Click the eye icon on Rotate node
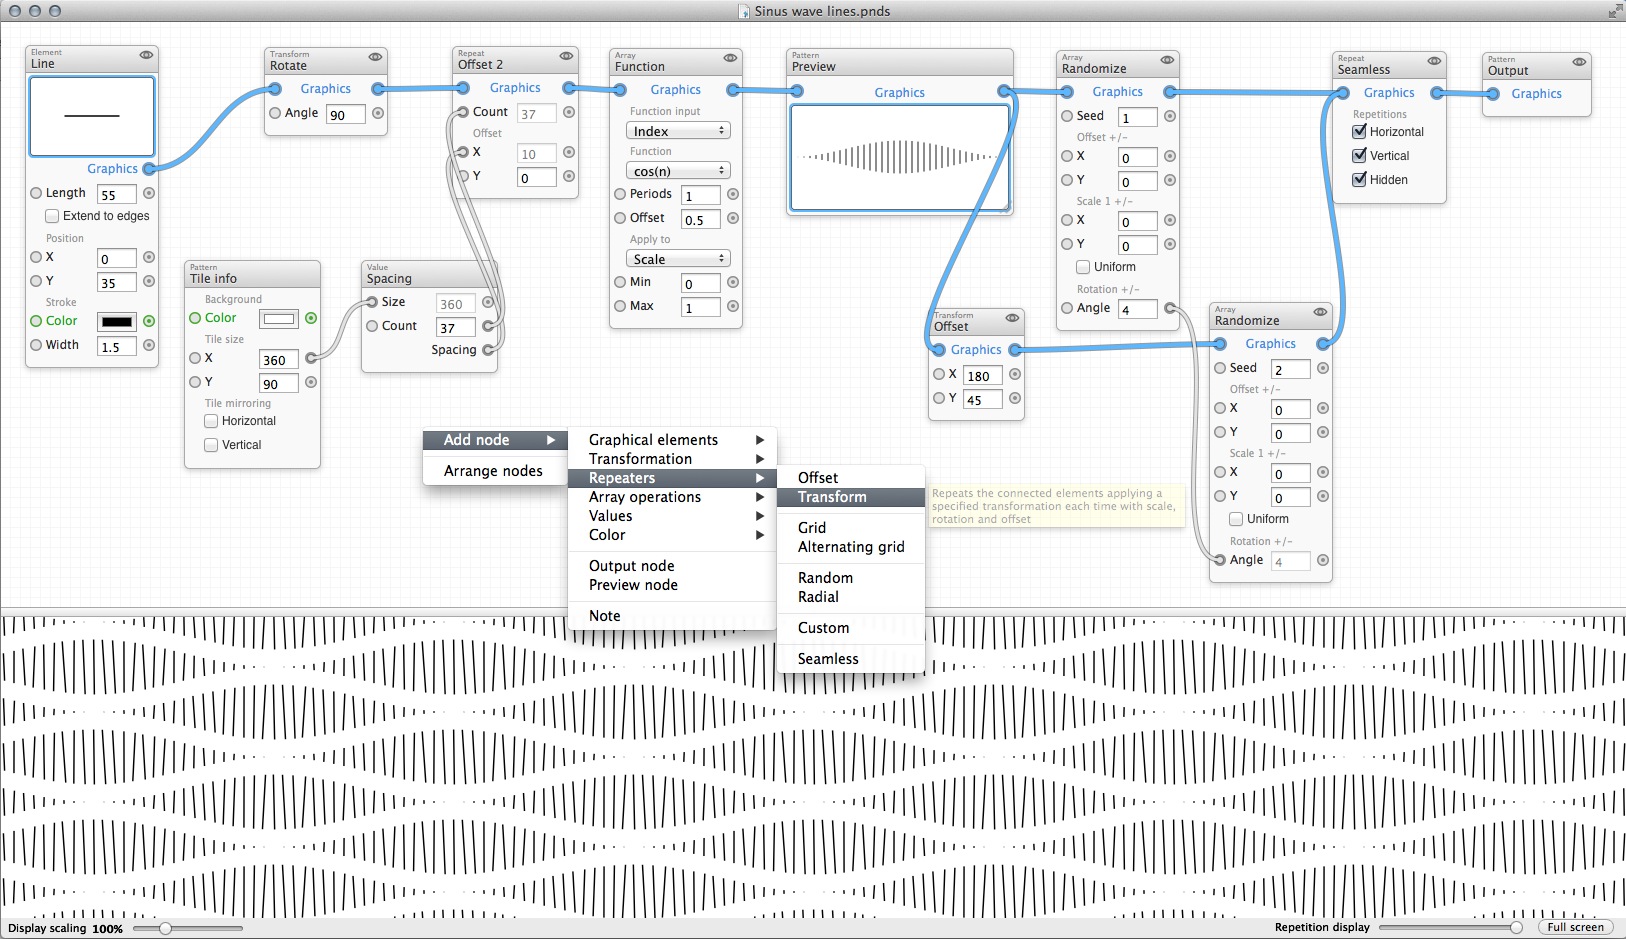This screenshot has width=1626, height=939. tap(375, 57)
